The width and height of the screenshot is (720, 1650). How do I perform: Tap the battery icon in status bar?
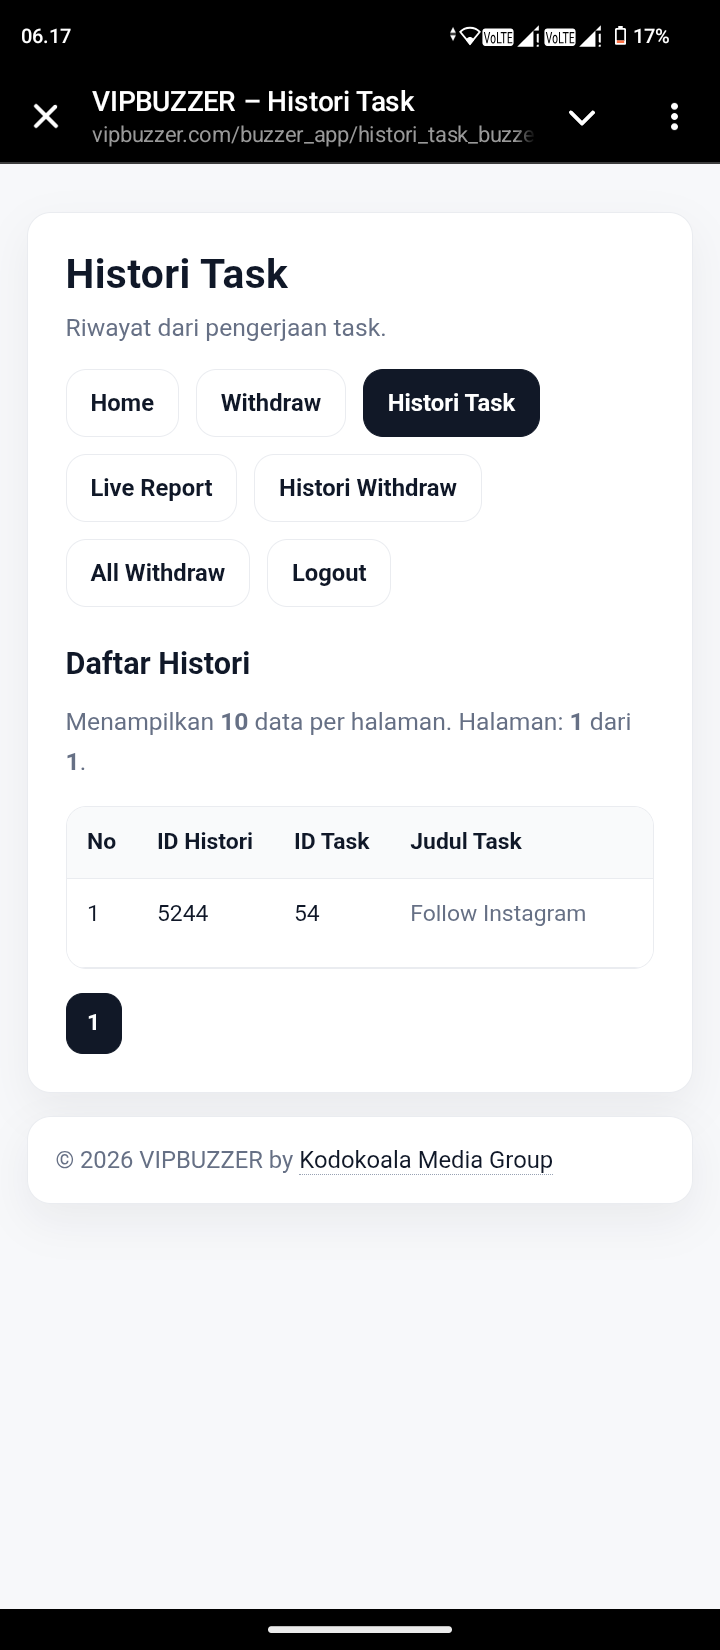pyautogui.click(x=620, y=37)
